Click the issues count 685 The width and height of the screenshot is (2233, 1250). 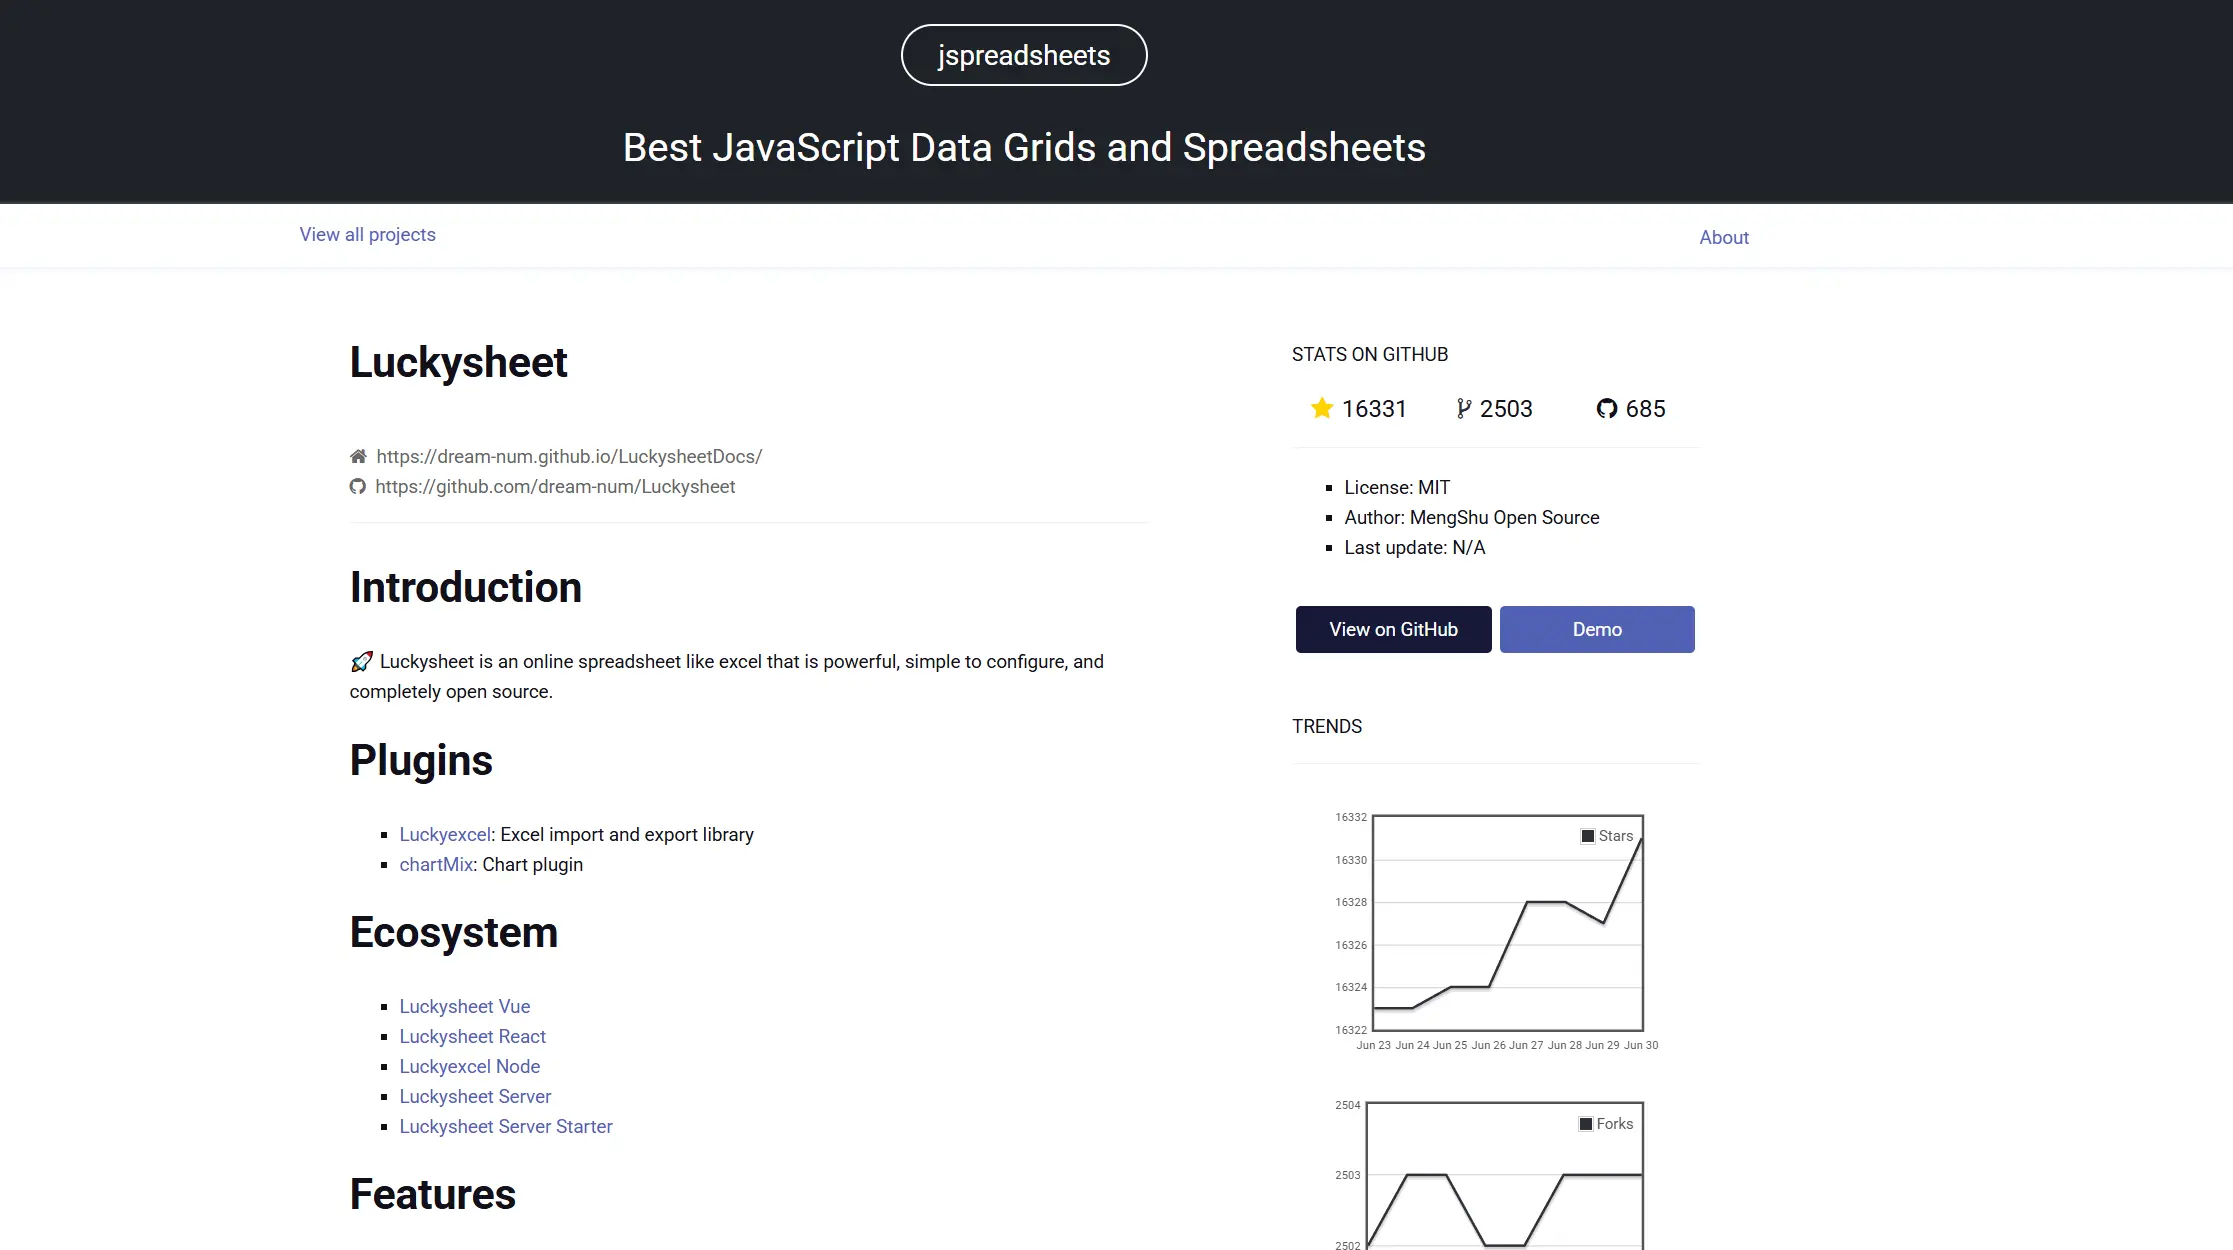click(x=1645, y=408)
